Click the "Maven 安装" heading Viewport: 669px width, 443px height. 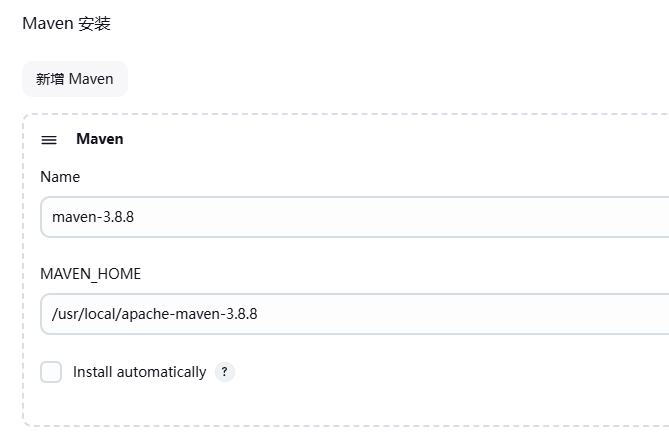click(x=66, y=24)
